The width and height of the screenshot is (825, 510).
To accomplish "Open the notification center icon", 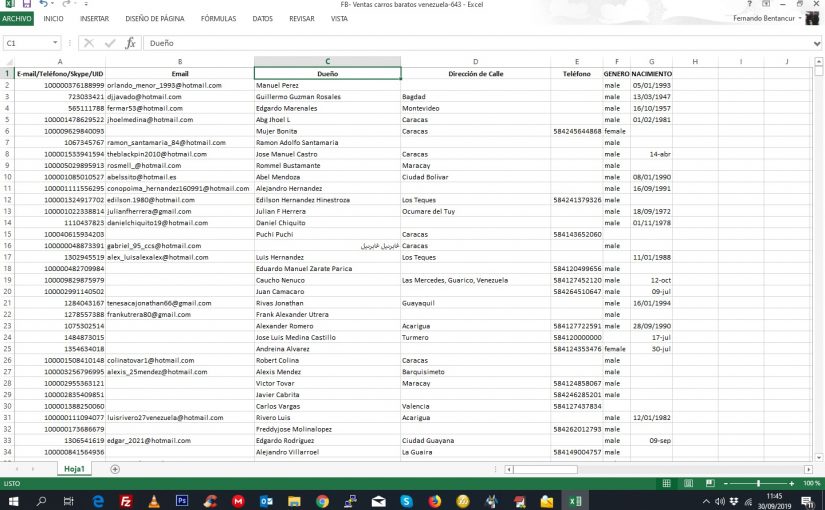I will tap(807, 501).
